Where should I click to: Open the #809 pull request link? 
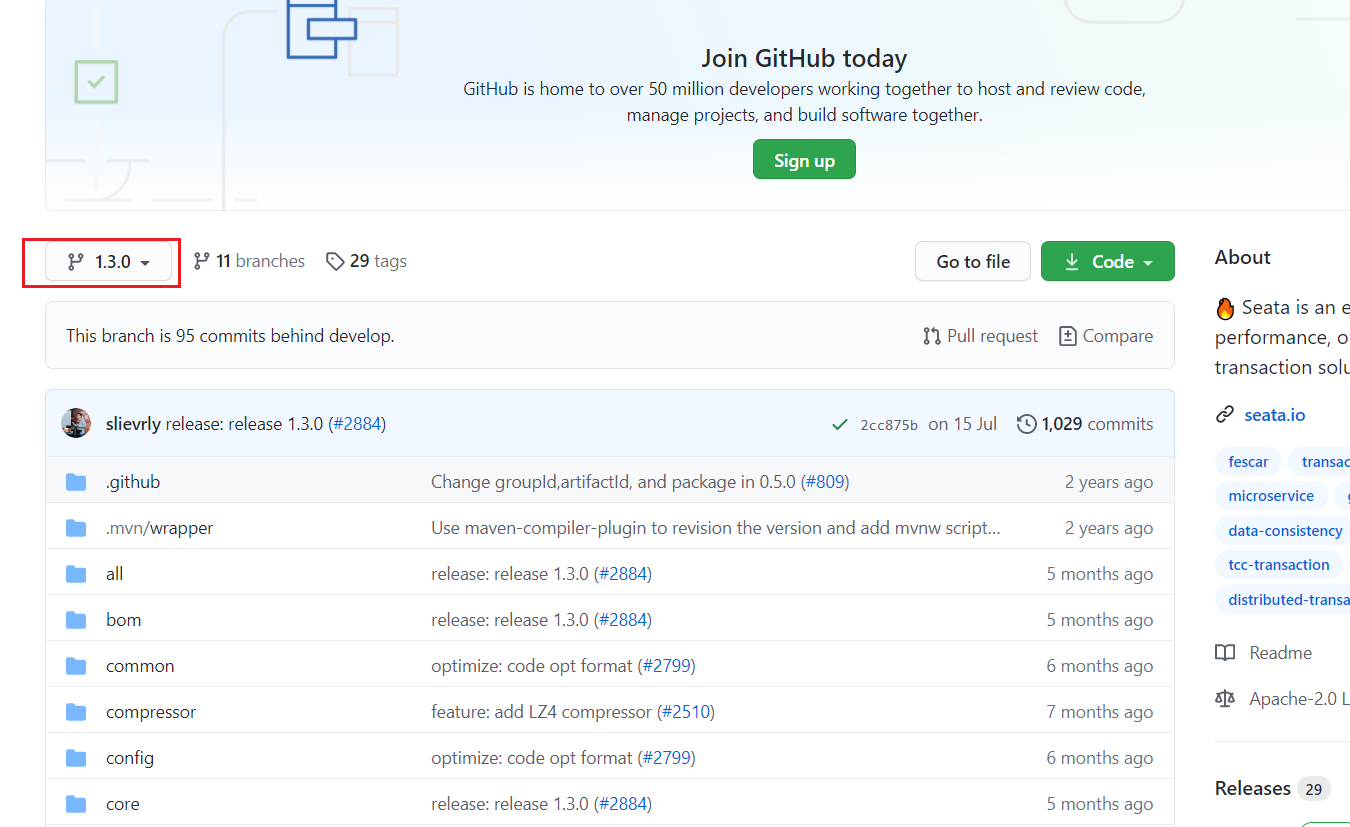tap(824, 482)
